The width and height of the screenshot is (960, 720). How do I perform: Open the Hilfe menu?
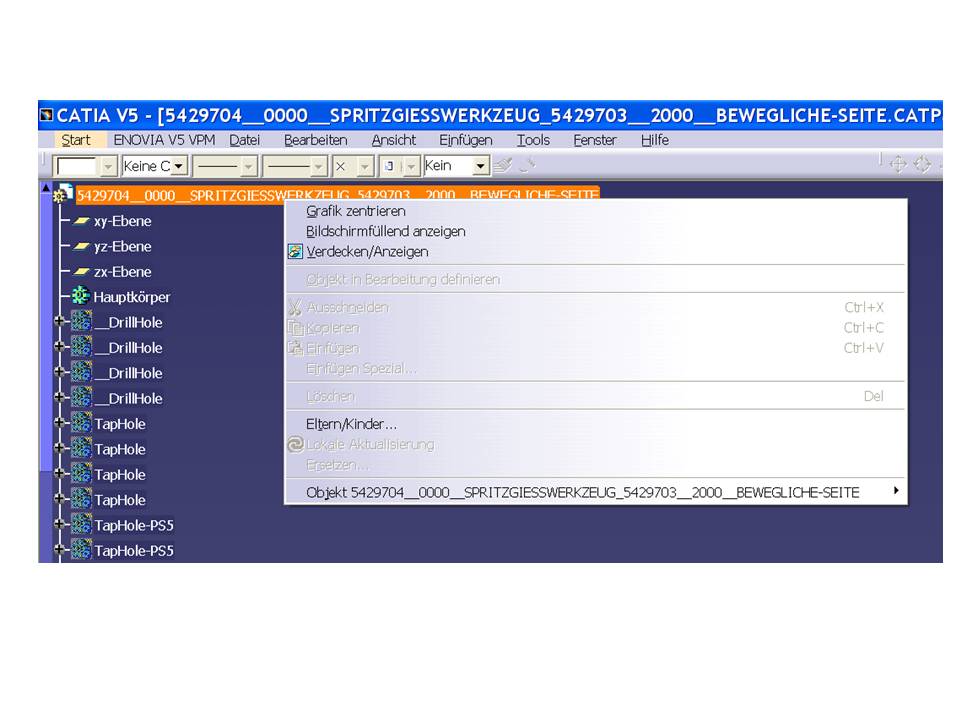[654, 140]
